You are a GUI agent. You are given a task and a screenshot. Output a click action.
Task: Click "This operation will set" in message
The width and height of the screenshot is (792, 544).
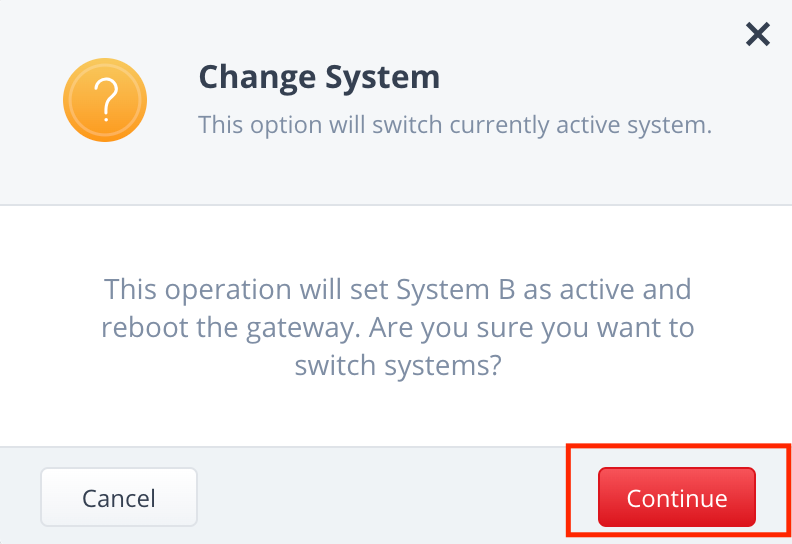(x=248, y=290)
